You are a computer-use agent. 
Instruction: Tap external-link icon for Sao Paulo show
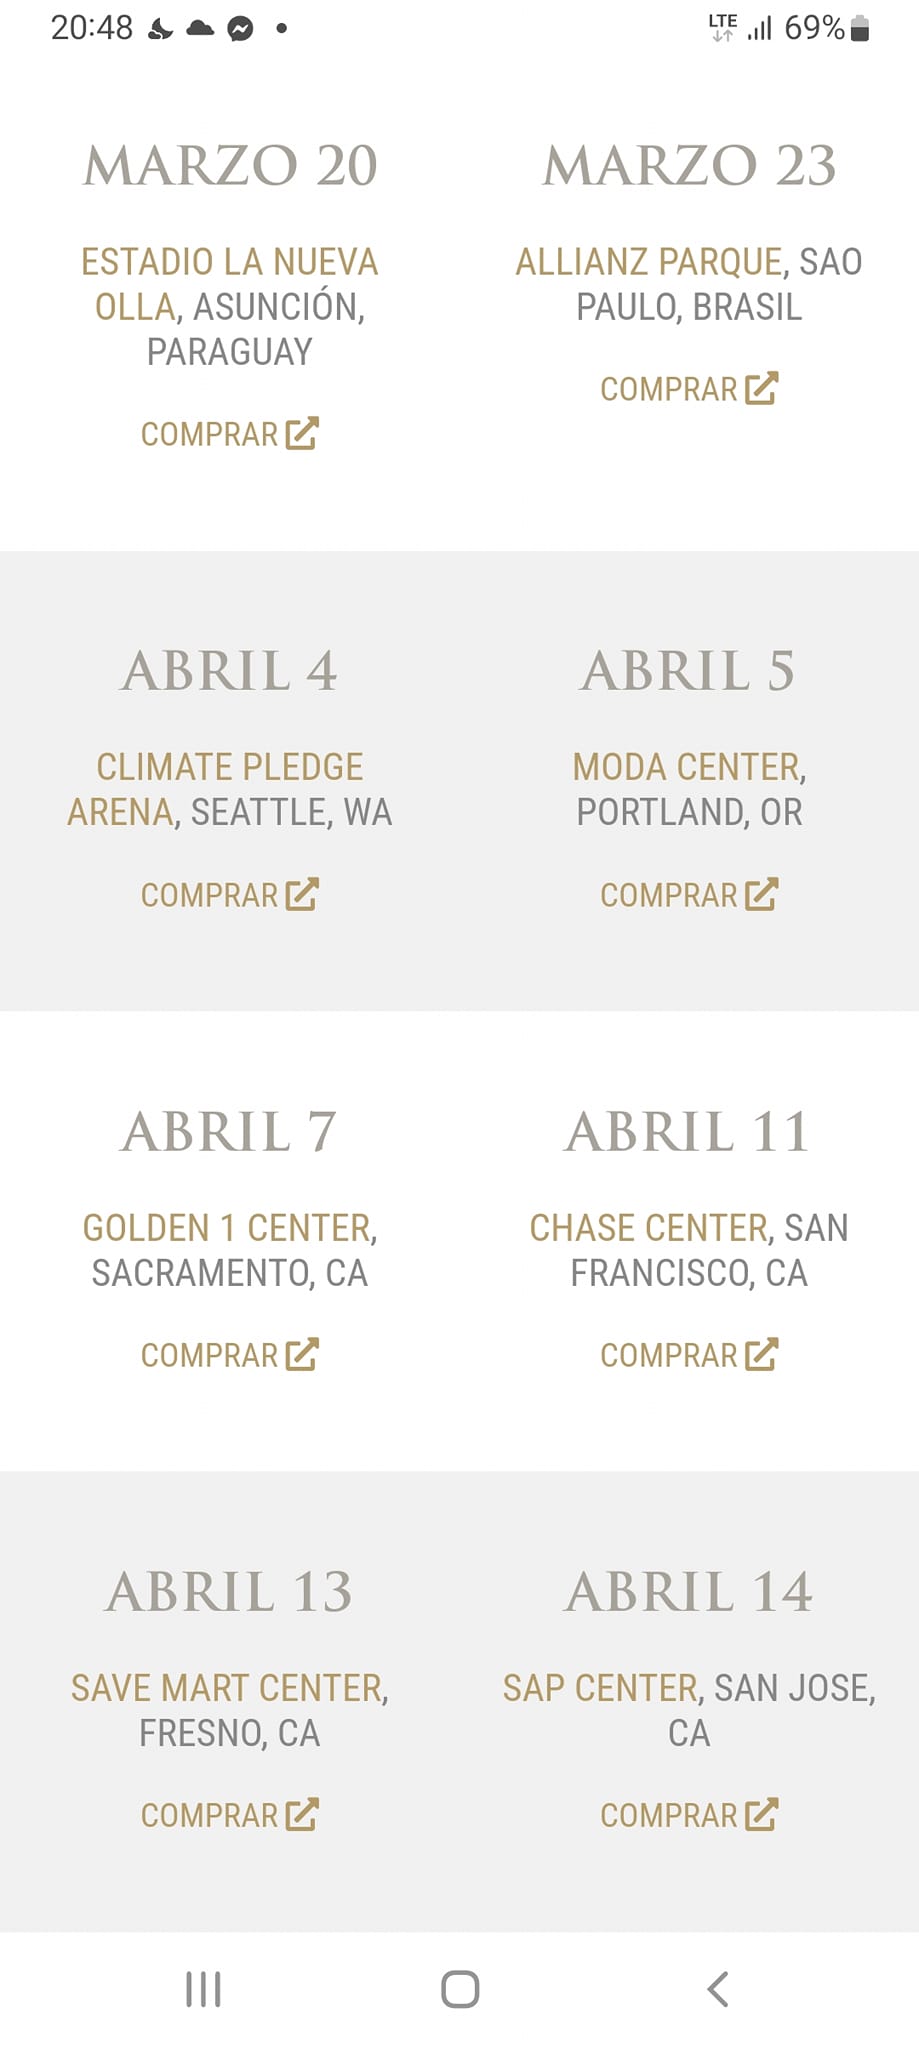tap(761, 389)
